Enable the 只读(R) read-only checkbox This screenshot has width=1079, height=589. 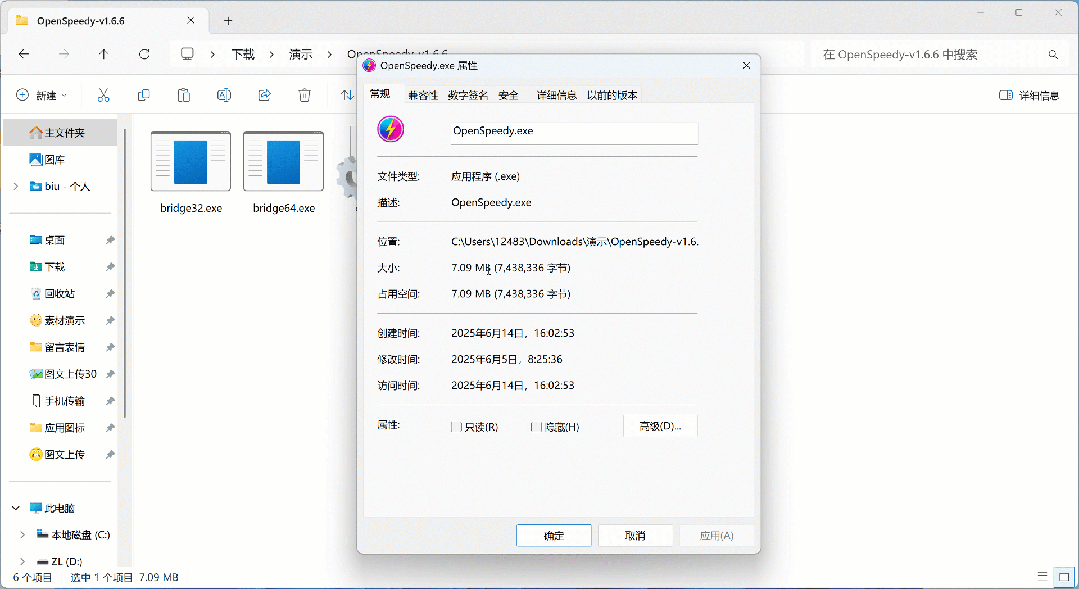tap(456, 427)
